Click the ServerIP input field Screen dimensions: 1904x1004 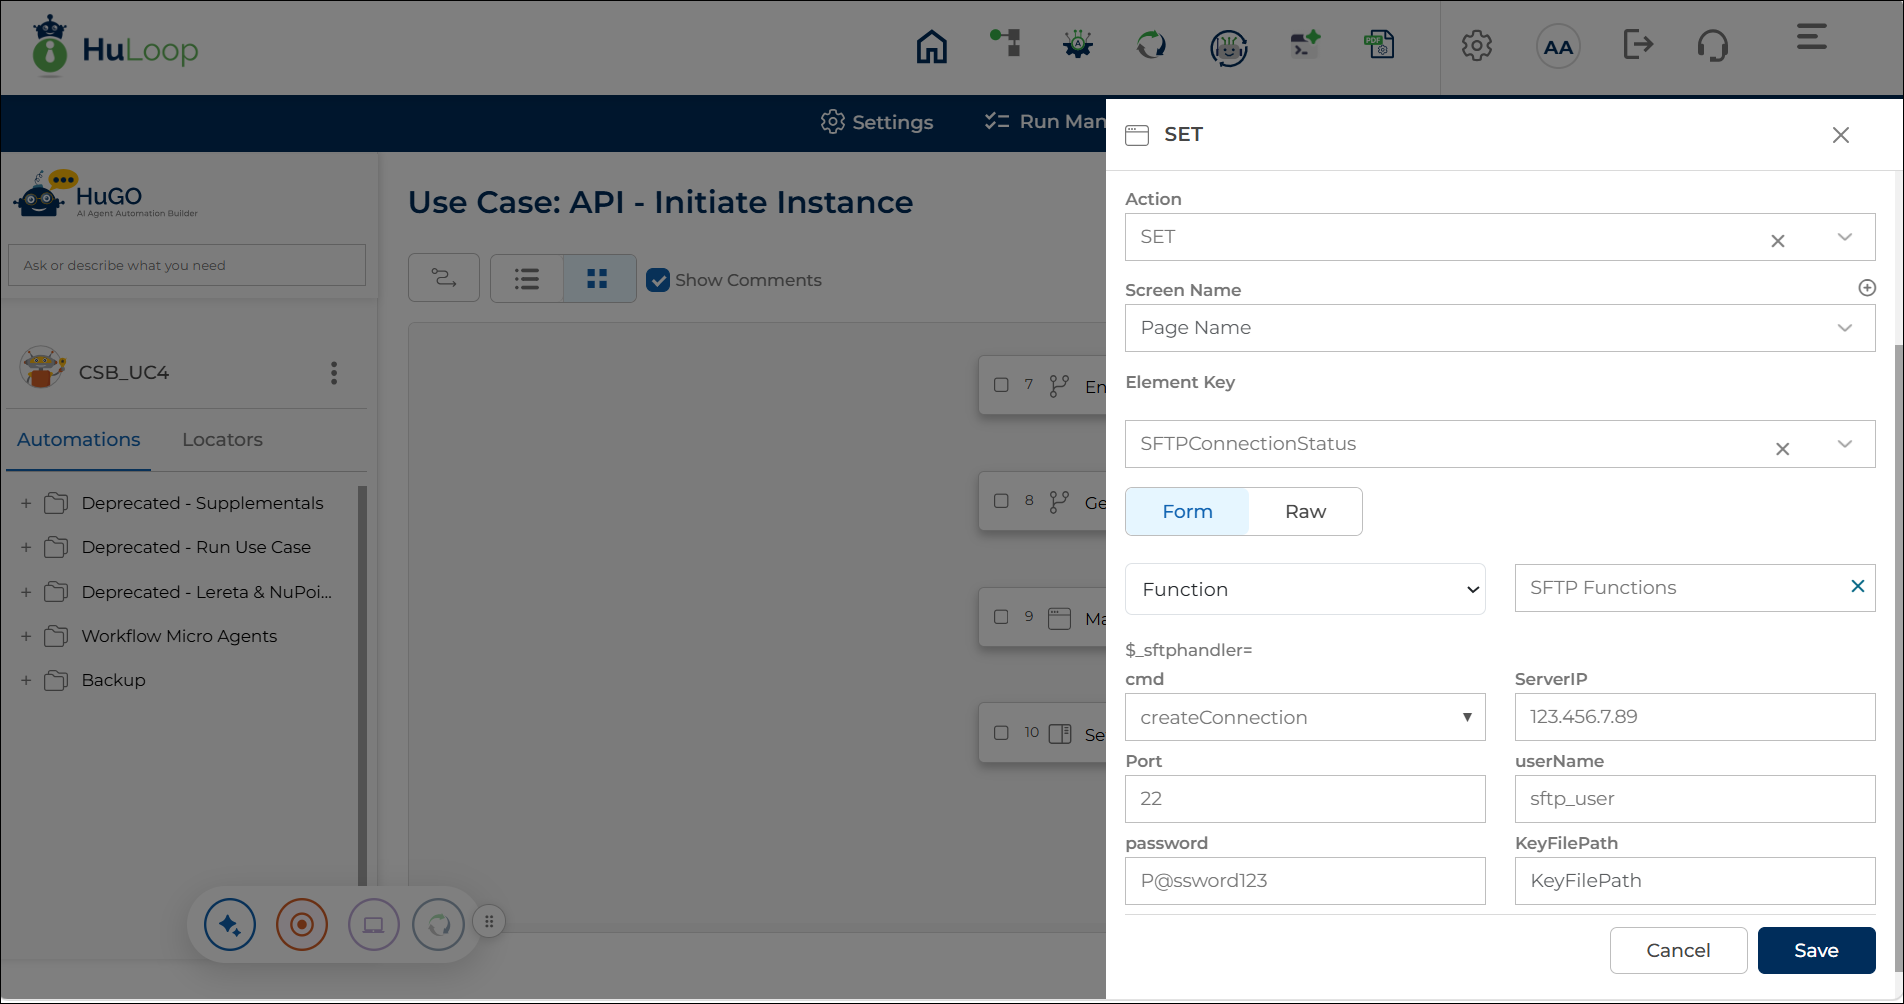tap(1695, 717)
